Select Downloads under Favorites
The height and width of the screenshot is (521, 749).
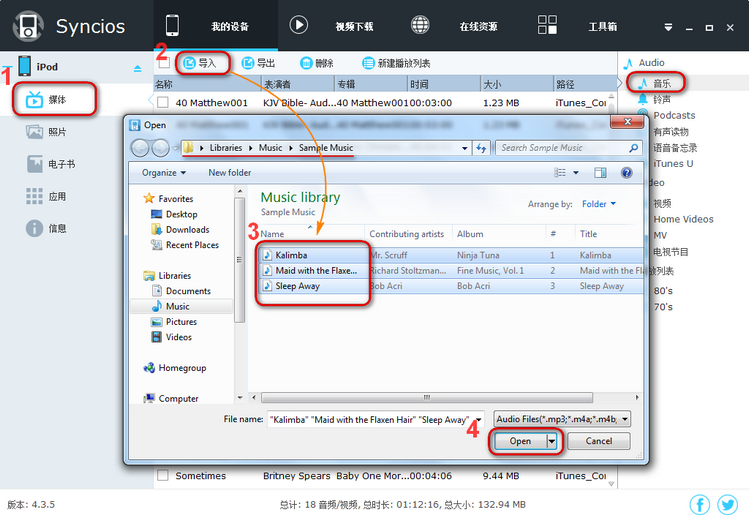[180, 229]
